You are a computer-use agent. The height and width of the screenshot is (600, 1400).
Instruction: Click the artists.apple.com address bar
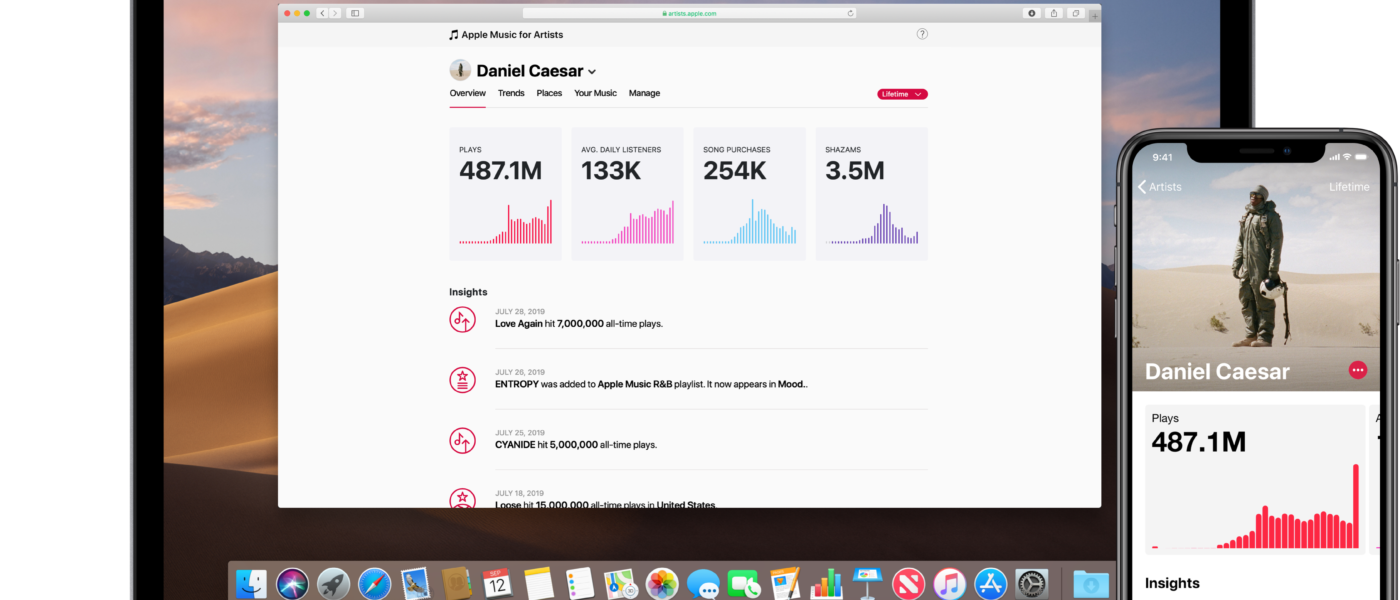(x=690, y=13)
